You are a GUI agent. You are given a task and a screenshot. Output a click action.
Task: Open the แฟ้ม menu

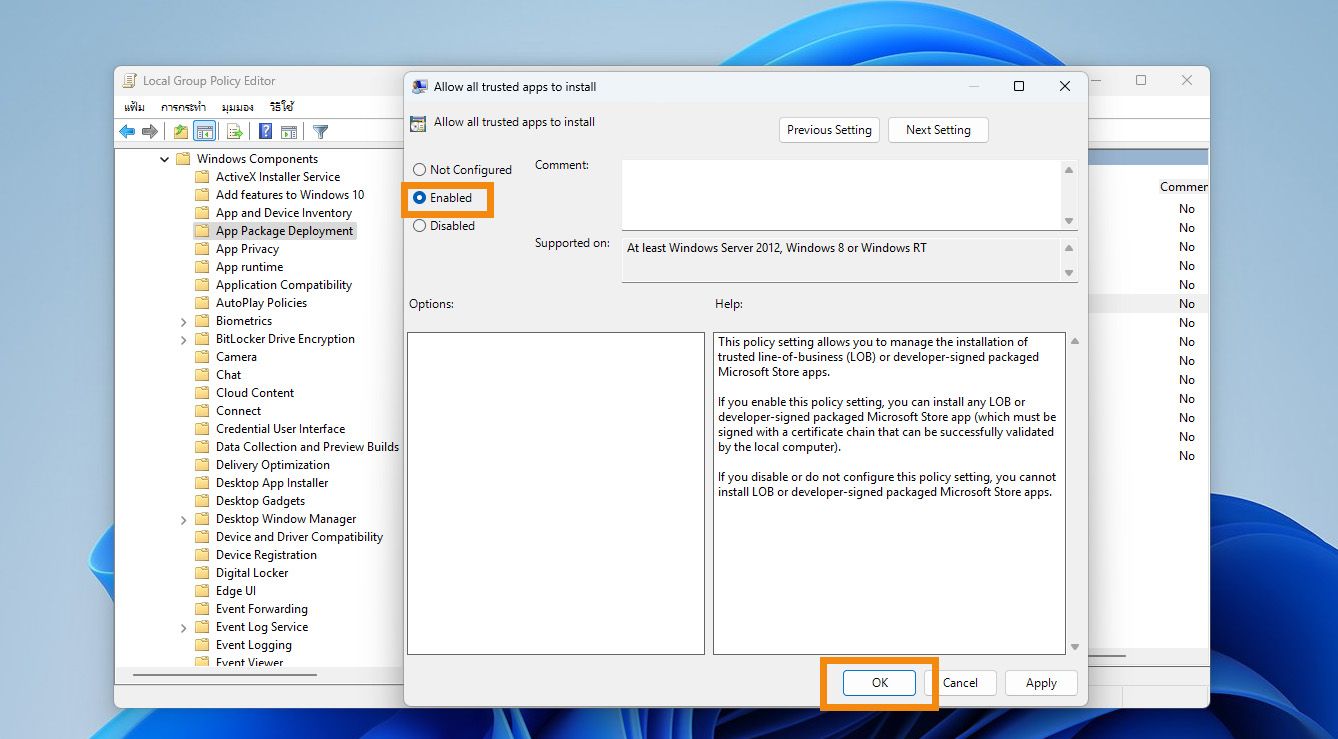[x=134, y=106]
